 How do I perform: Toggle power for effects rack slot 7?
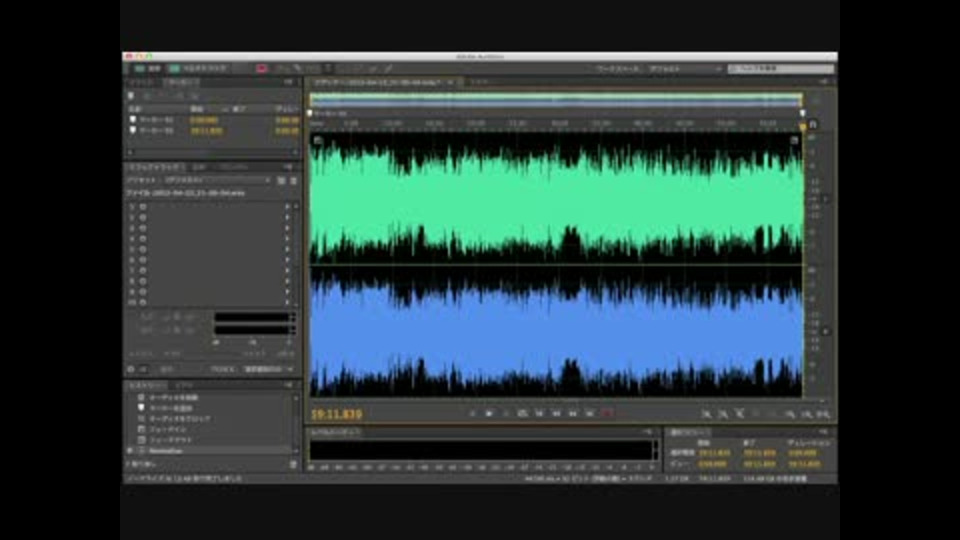[143, 271]
